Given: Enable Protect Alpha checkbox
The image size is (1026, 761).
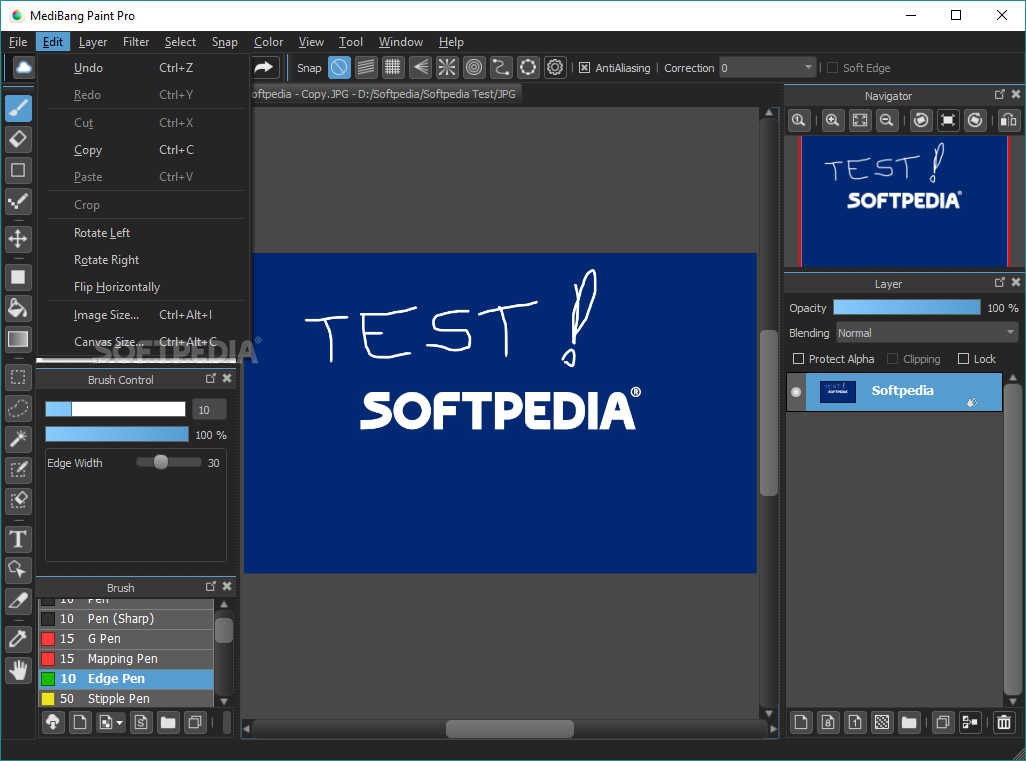Looking at the screenshot, I should pos(798,359).
